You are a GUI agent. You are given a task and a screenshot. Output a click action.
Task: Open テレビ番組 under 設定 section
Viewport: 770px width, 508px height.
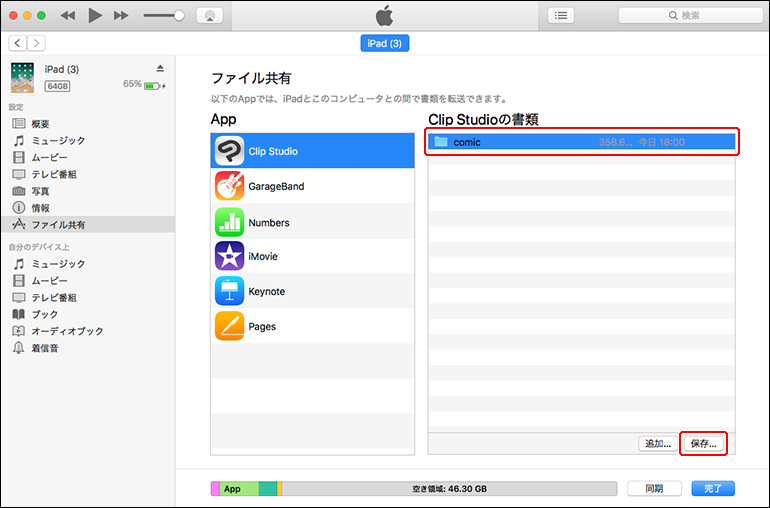pos(87,174)
